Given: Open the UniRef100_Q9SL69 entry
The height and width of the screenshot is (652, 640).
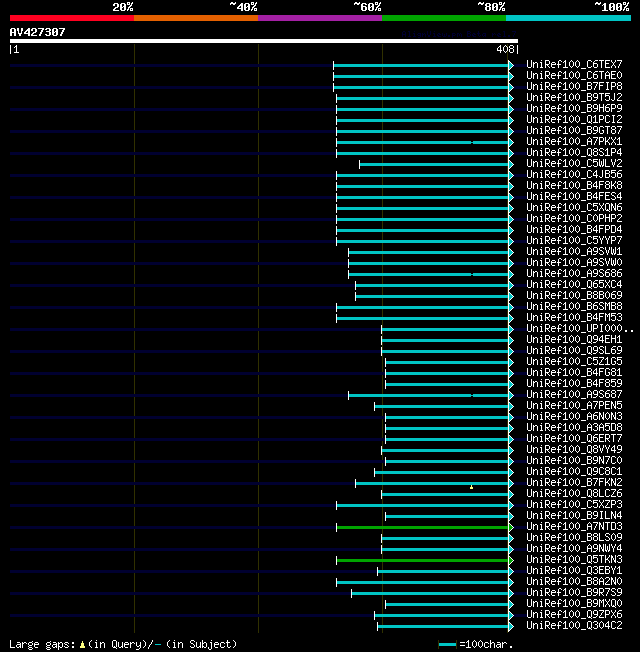Looking at the screenshot, I should click(574, 351).
